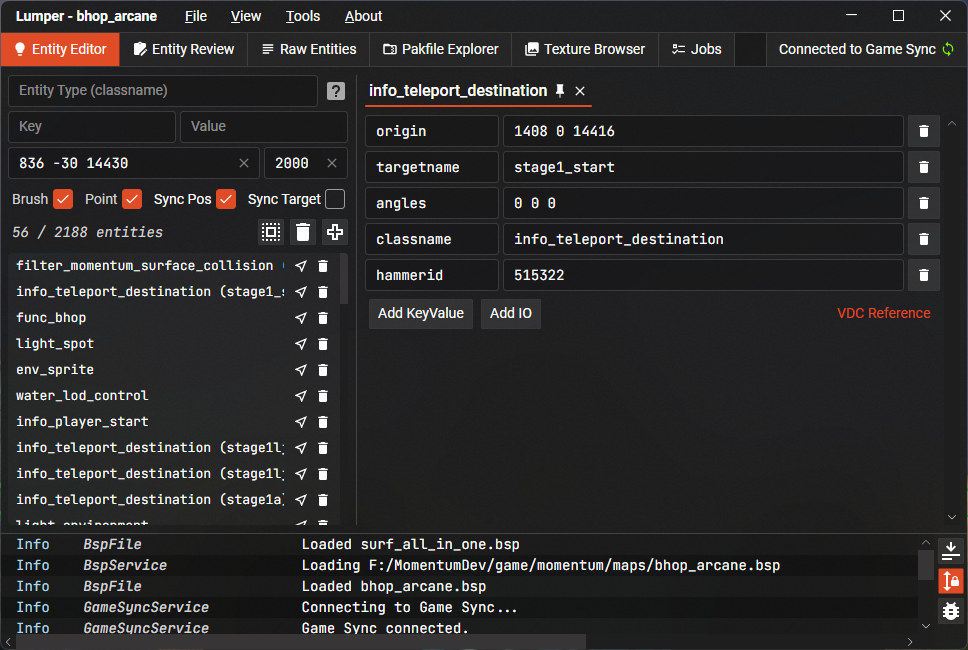
Task: Select the info_player_start entity row
Action: click(x=173, y=422)
